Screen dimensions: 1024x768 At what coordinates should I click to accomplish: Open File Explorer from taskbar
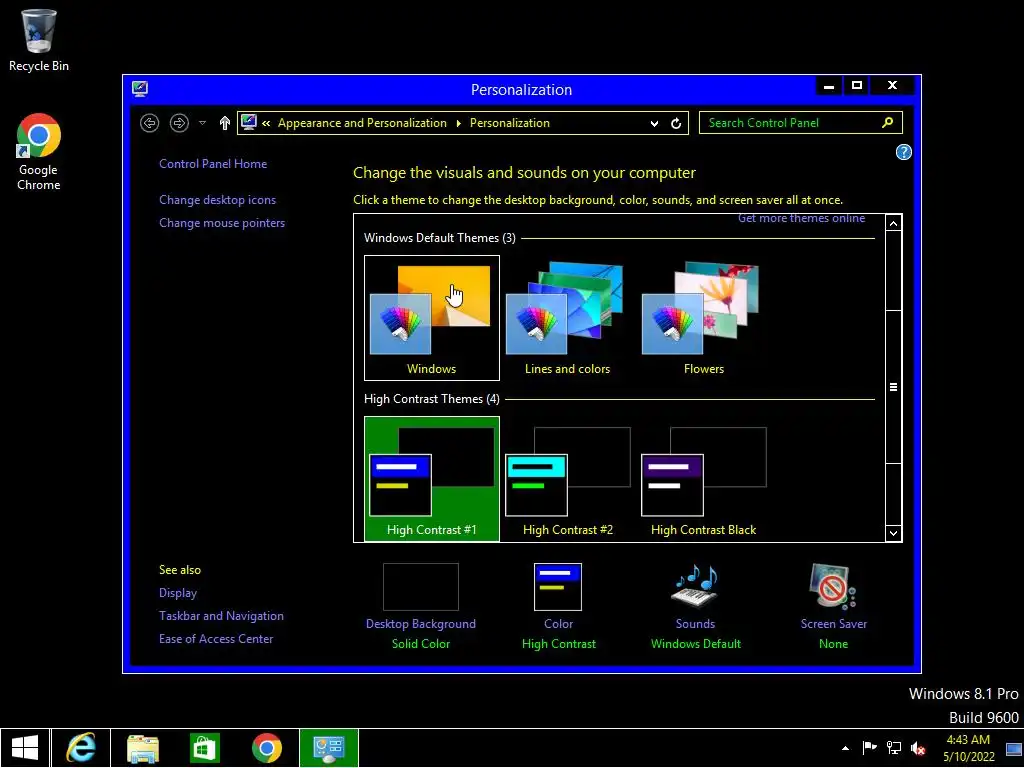pos(143,748)
